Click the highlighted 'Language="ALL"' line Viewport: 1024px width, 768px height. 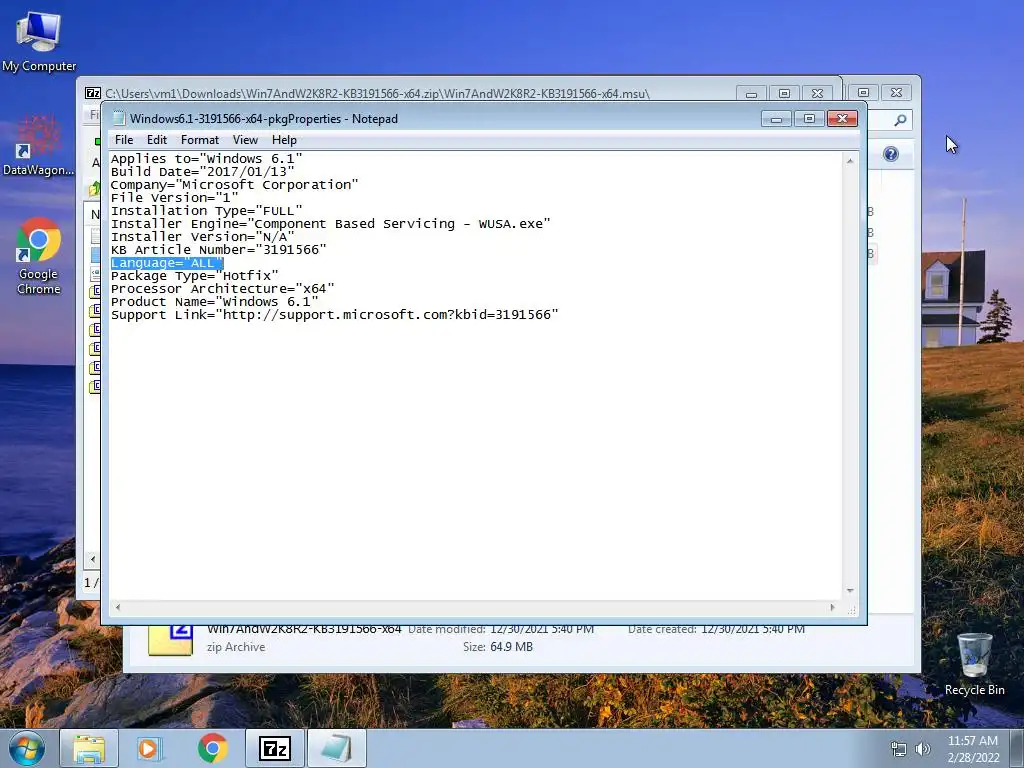click(167, 263)
